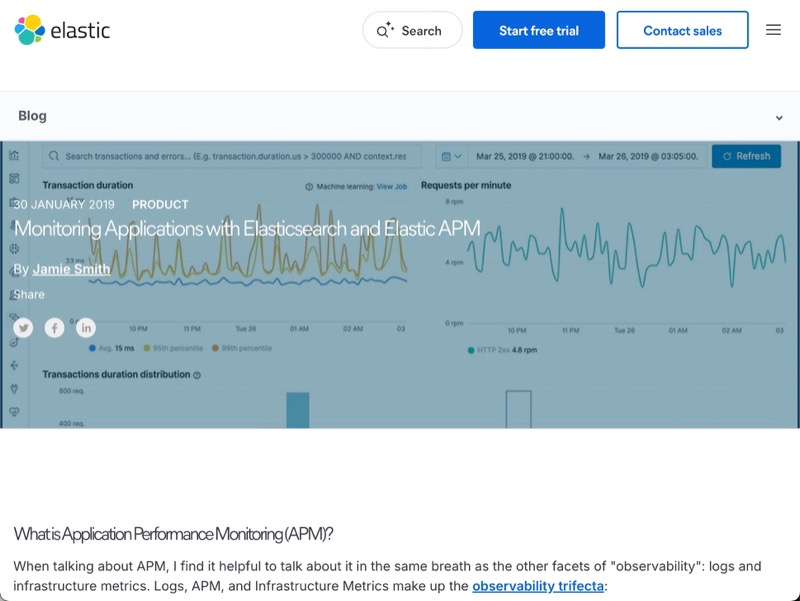Share article on Twitter
Viewport: 800px width, 601px height.
tap(23, 327)
